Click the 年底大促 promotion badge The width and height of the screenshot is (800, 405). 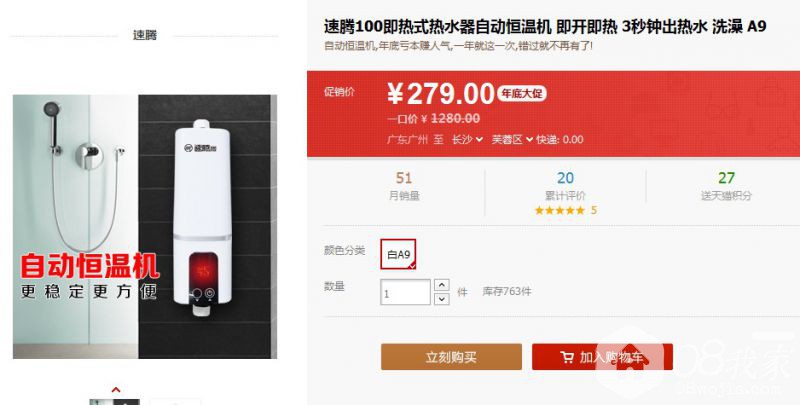tap(522, 94)
